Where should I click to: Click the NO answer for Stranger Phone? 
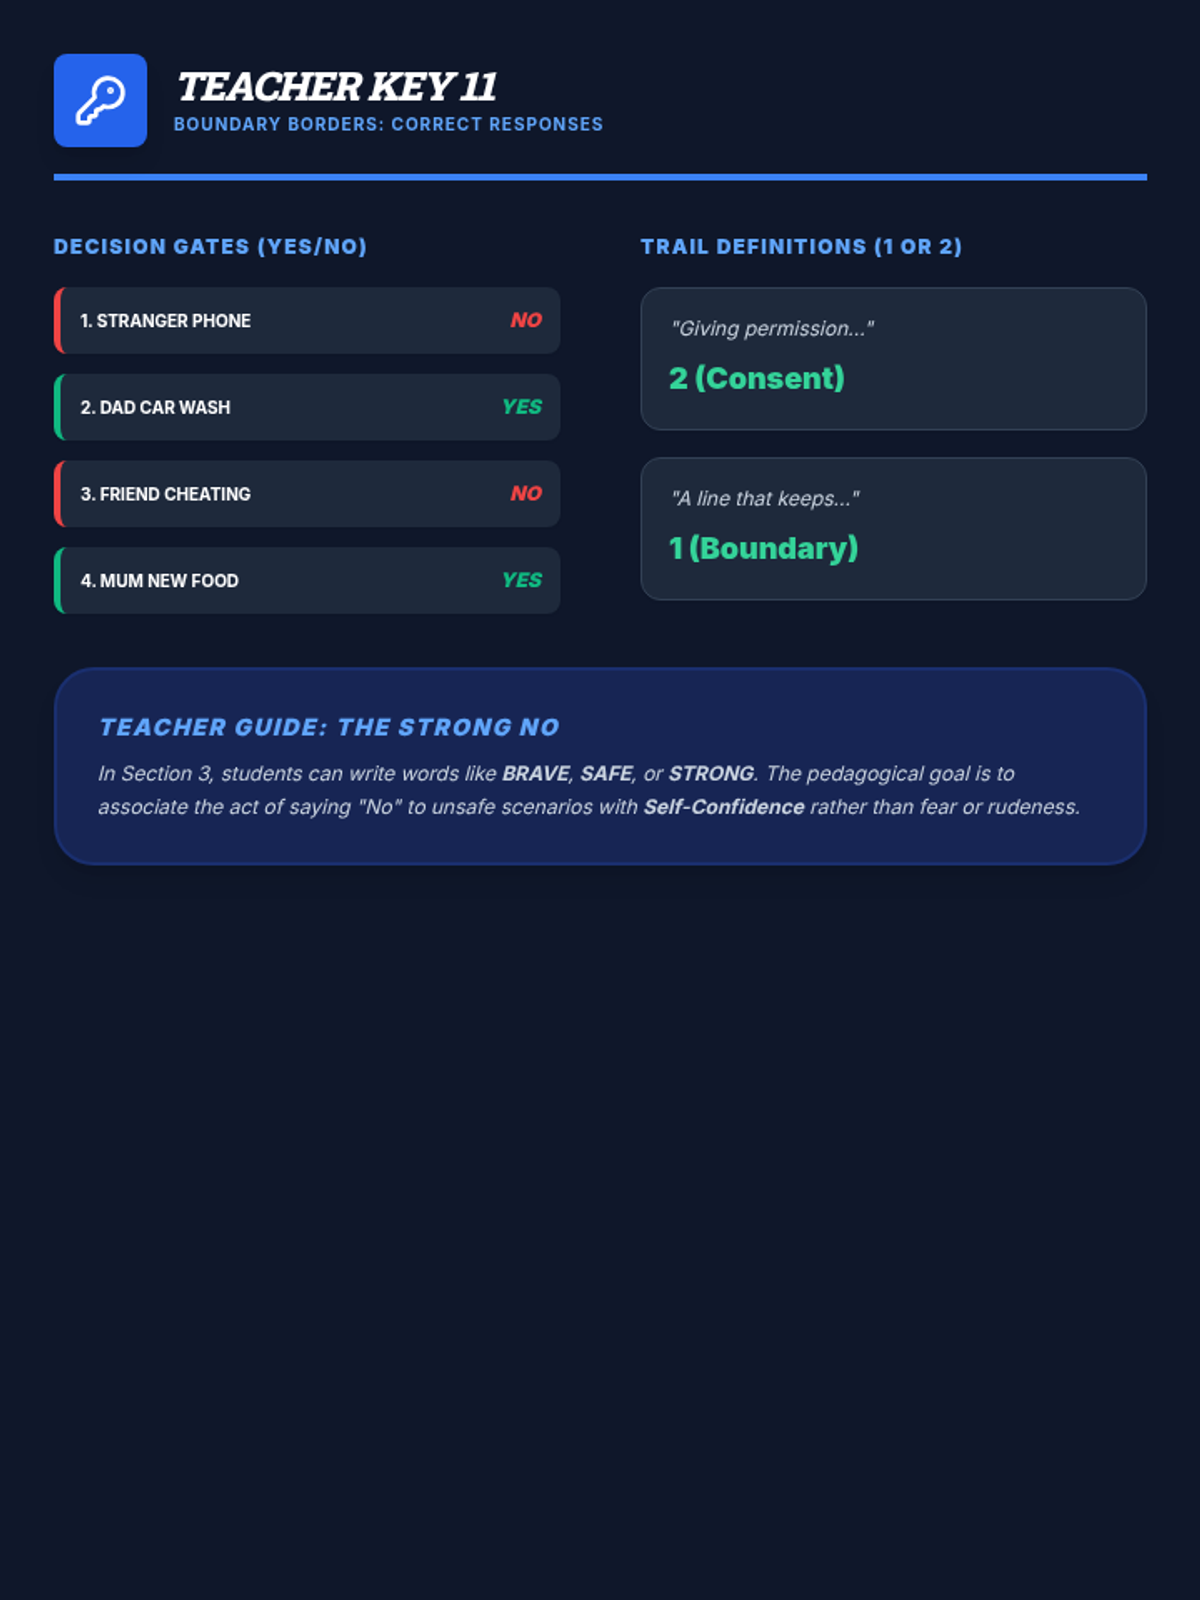[526, 320]
